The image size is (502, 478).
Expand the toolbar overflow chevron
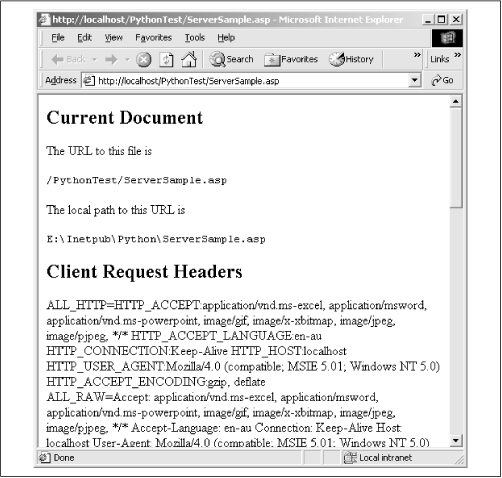click(417, 55)
